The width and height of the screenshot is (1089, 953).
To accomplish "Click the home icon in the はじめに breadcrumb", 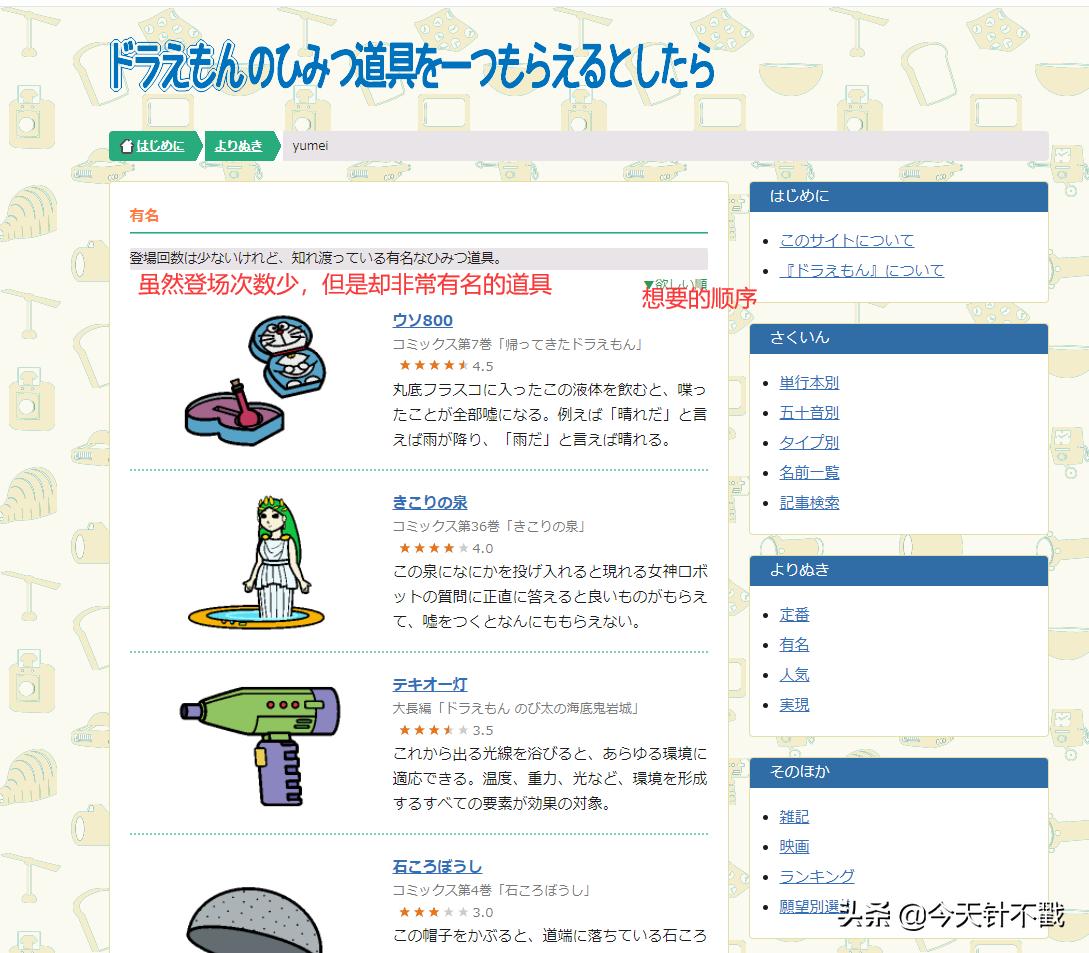I will [125, 144].
